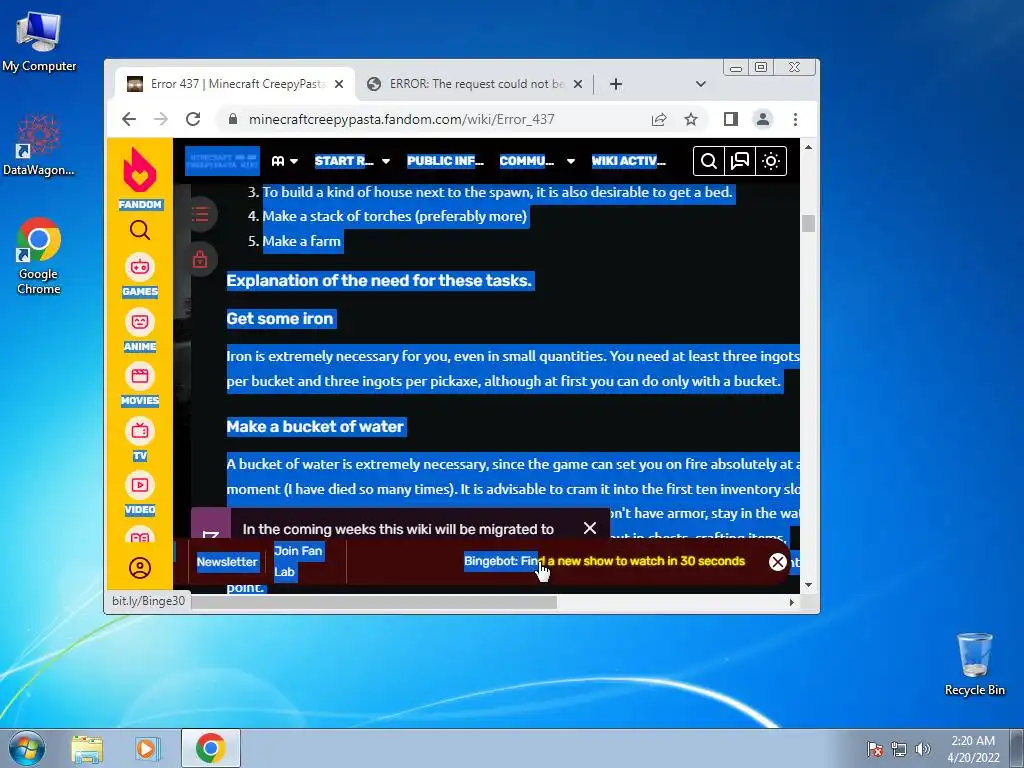Click Chrome's forward arrow
1024x768 pixels.
coord(161,119)
